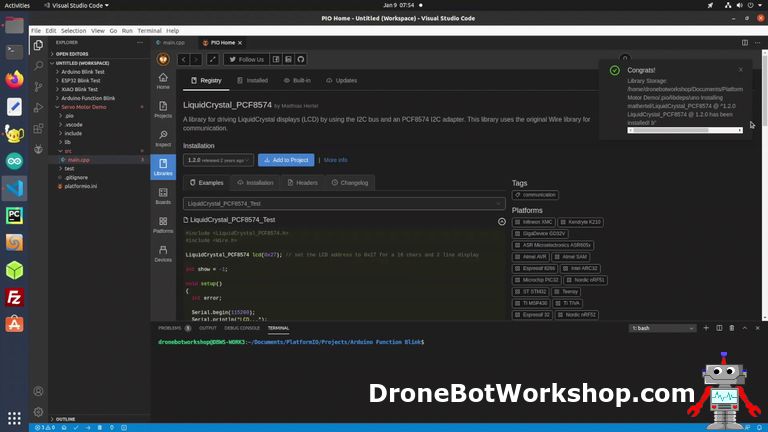Open platformio.ini file
The width and height of the screenshot is (768, 432).
click(x=81, y=186)
